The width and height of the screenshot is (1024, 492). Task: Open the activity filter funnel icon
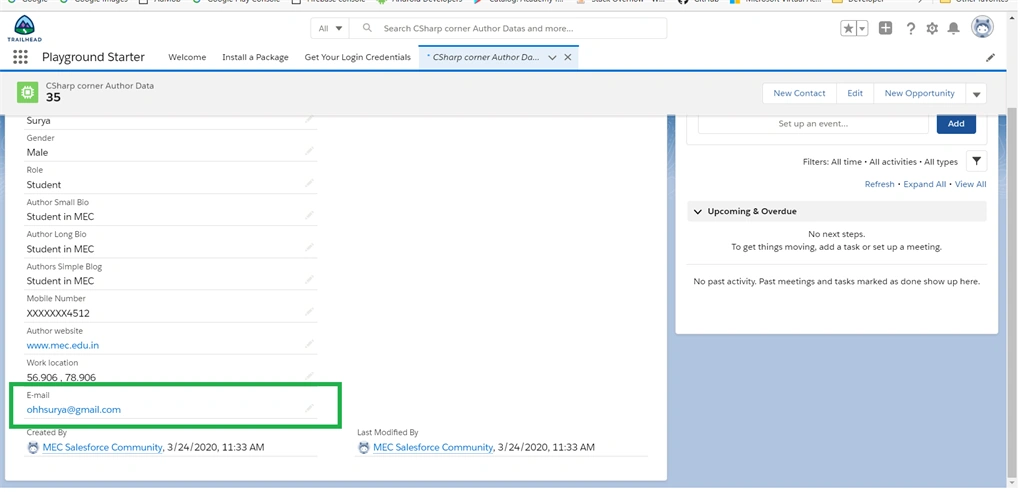click(x=976, y=161)
